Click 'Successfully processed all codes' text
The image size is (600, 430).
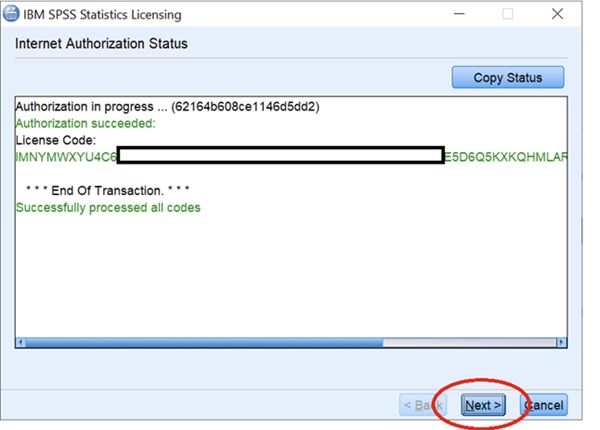tap(108, 207)
